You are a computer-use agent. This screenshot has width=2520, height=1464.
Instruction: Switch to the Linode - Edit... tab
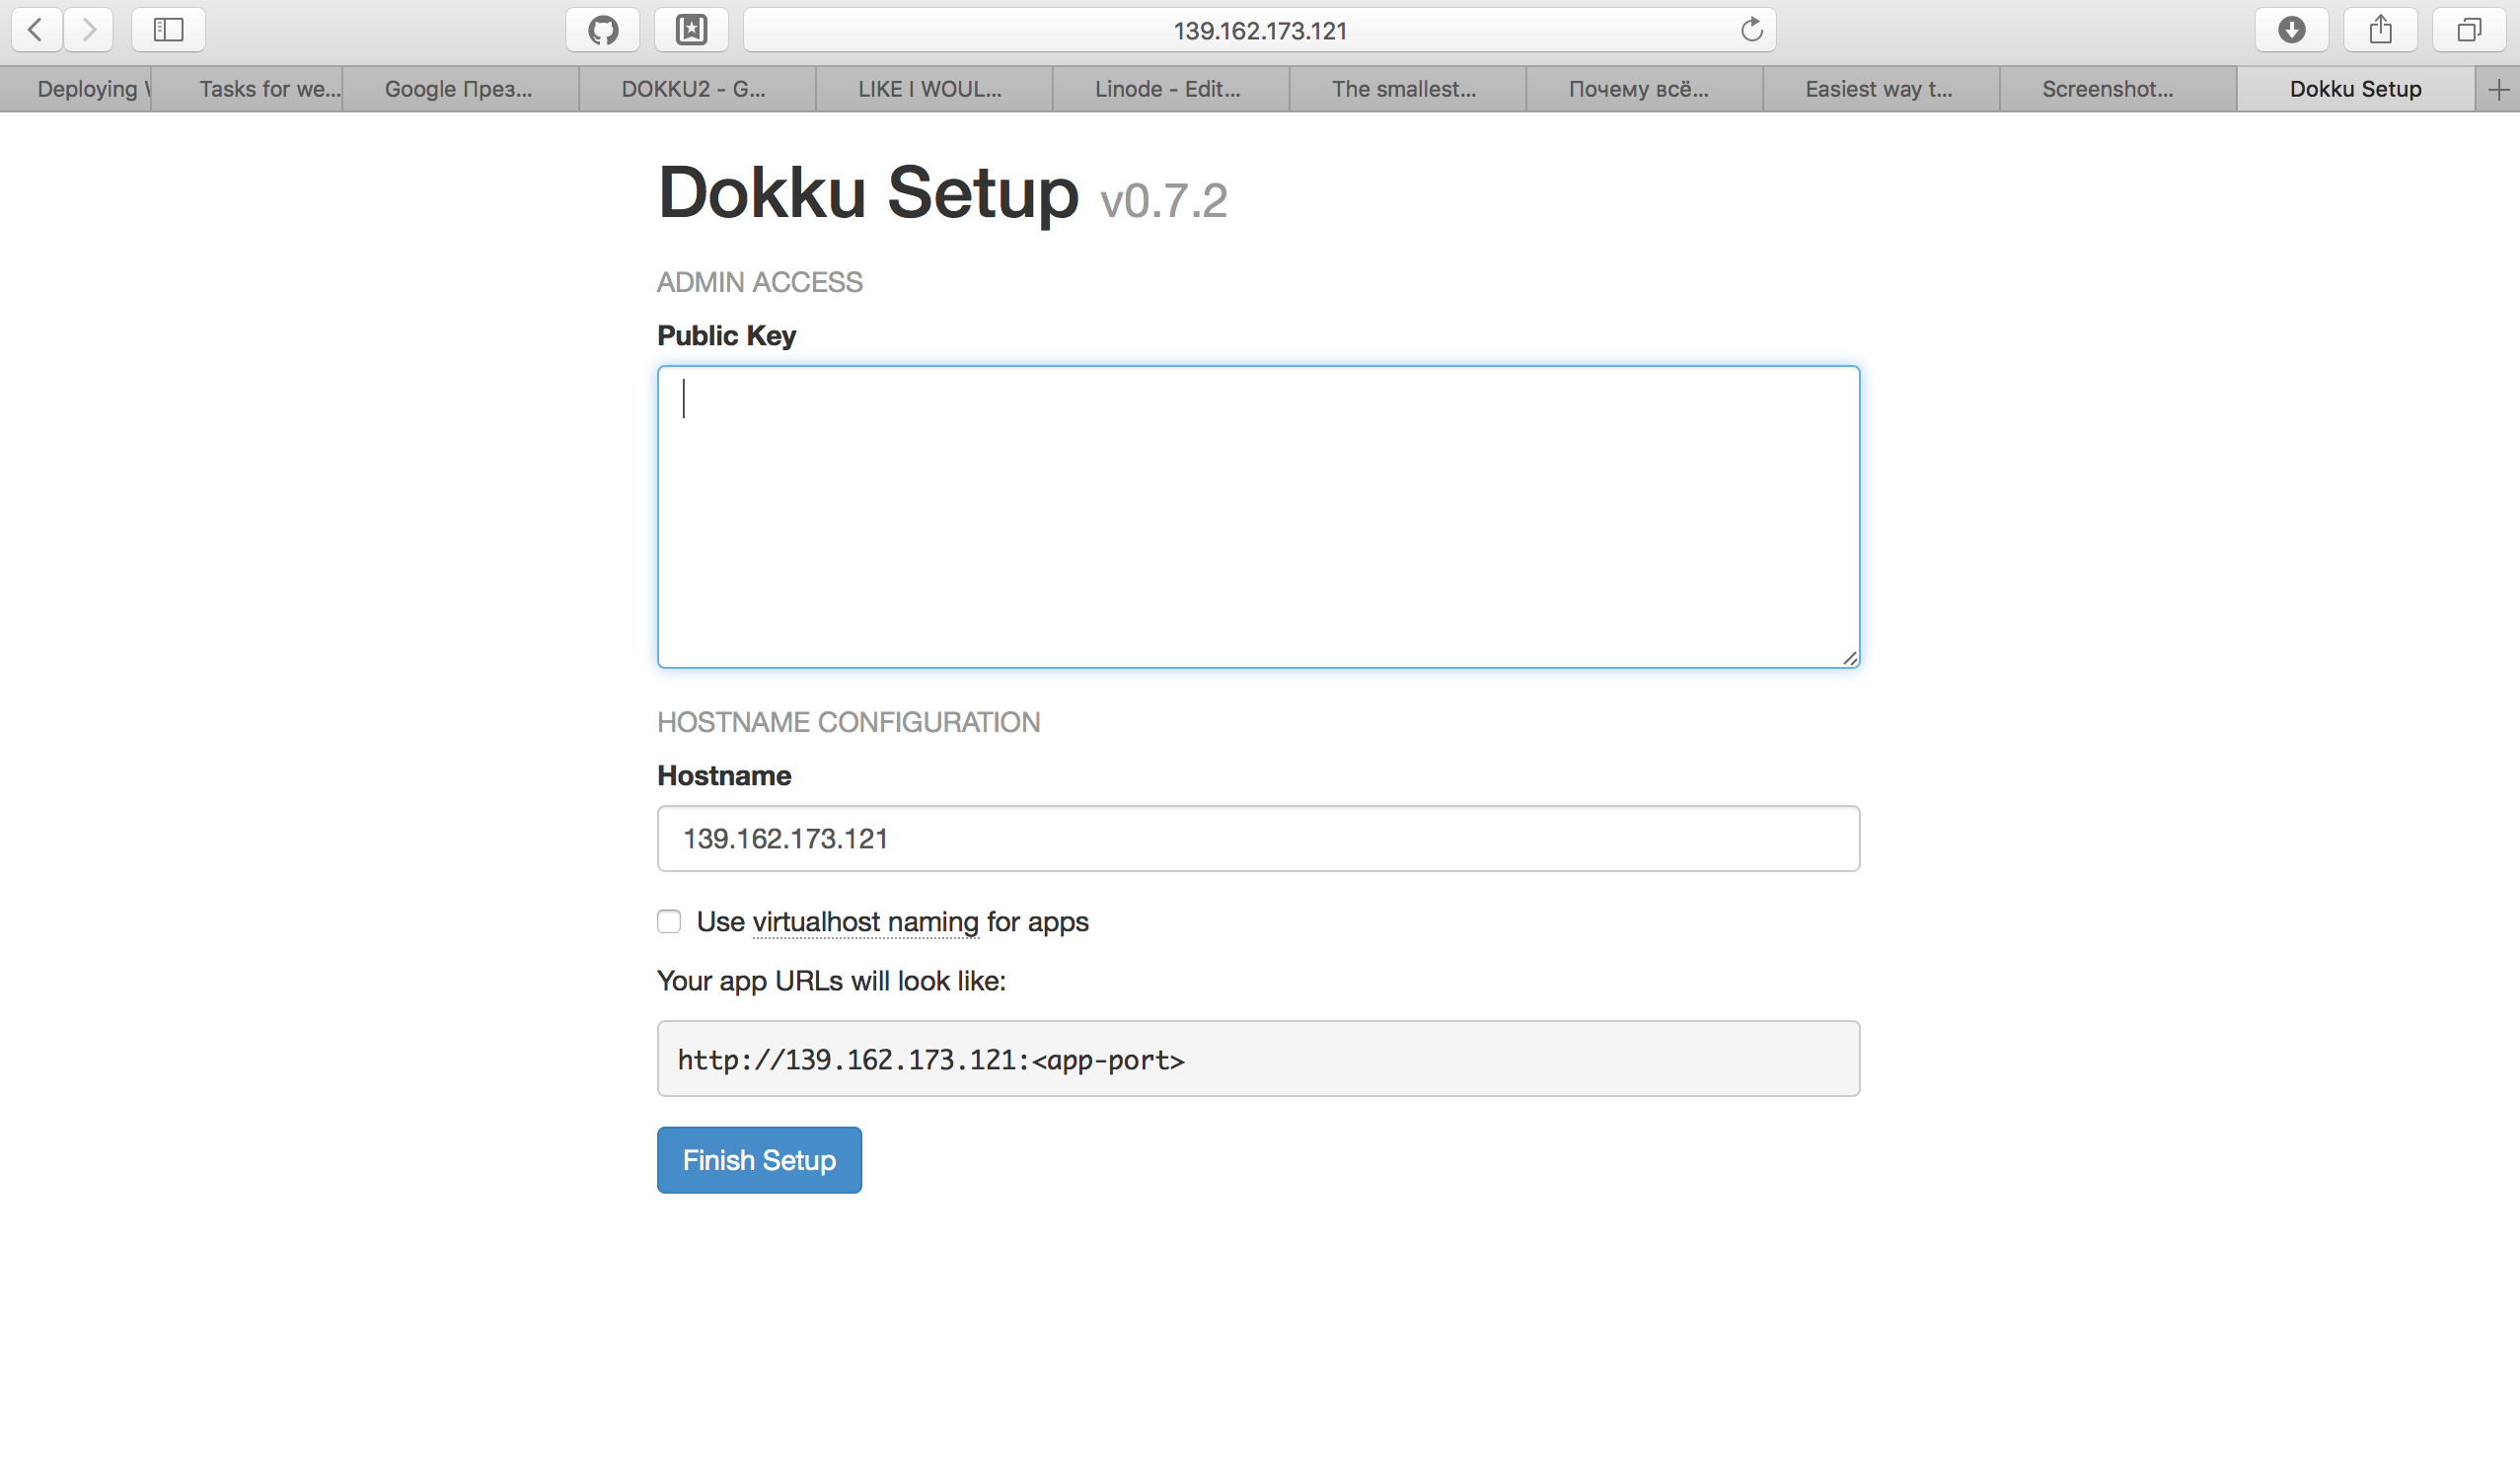tap(1171, 89)
